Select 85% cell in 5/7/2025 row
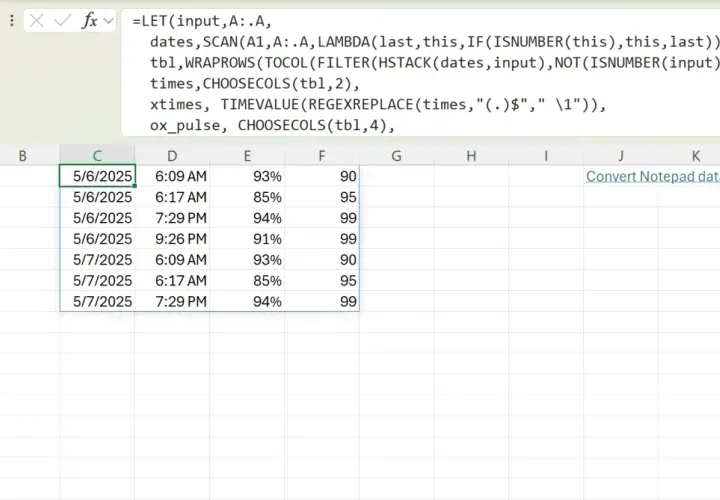720x500 pixels. pyautogui.click(x=247, y=281)
